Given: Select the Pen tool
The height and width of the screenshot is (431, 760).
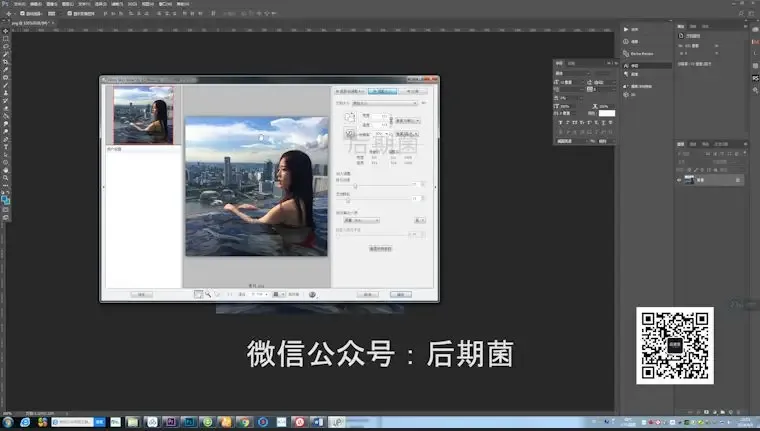Looking at the screenshot, I should (x=7, y=139).
